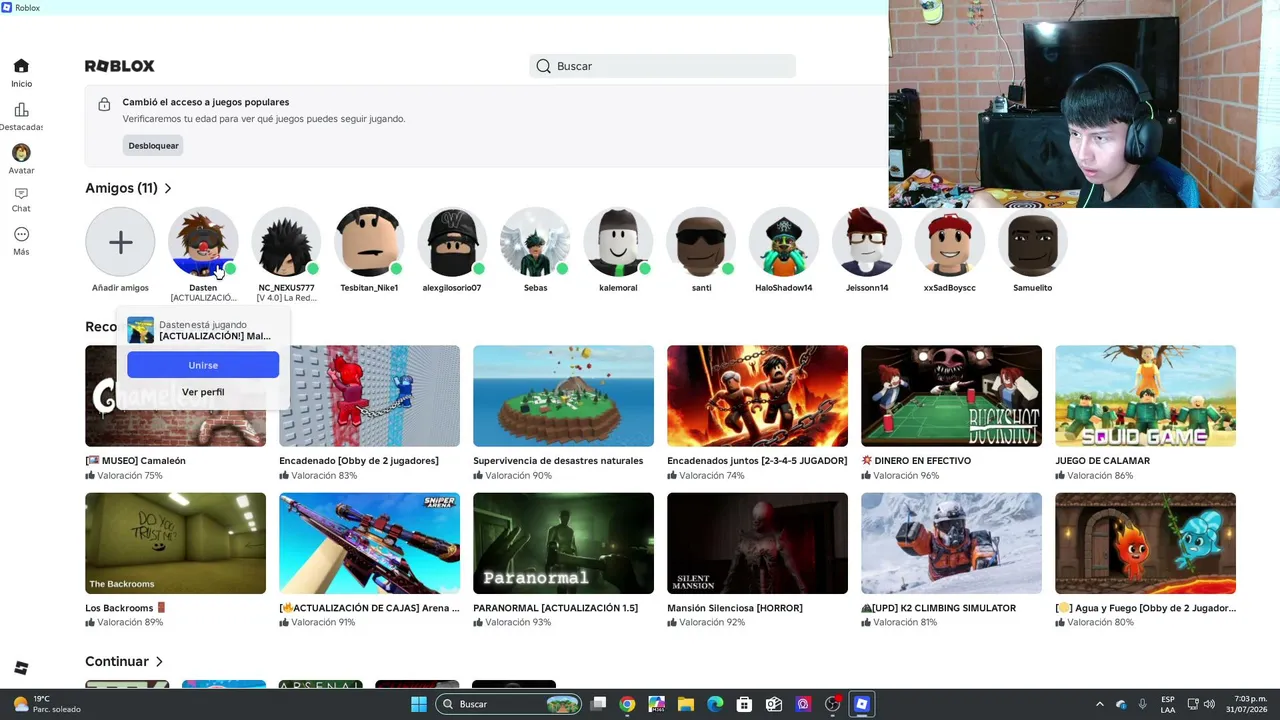Open the weather widget showing 19°C
Screen dimensions: 1280x720
[x=46, y=704]
